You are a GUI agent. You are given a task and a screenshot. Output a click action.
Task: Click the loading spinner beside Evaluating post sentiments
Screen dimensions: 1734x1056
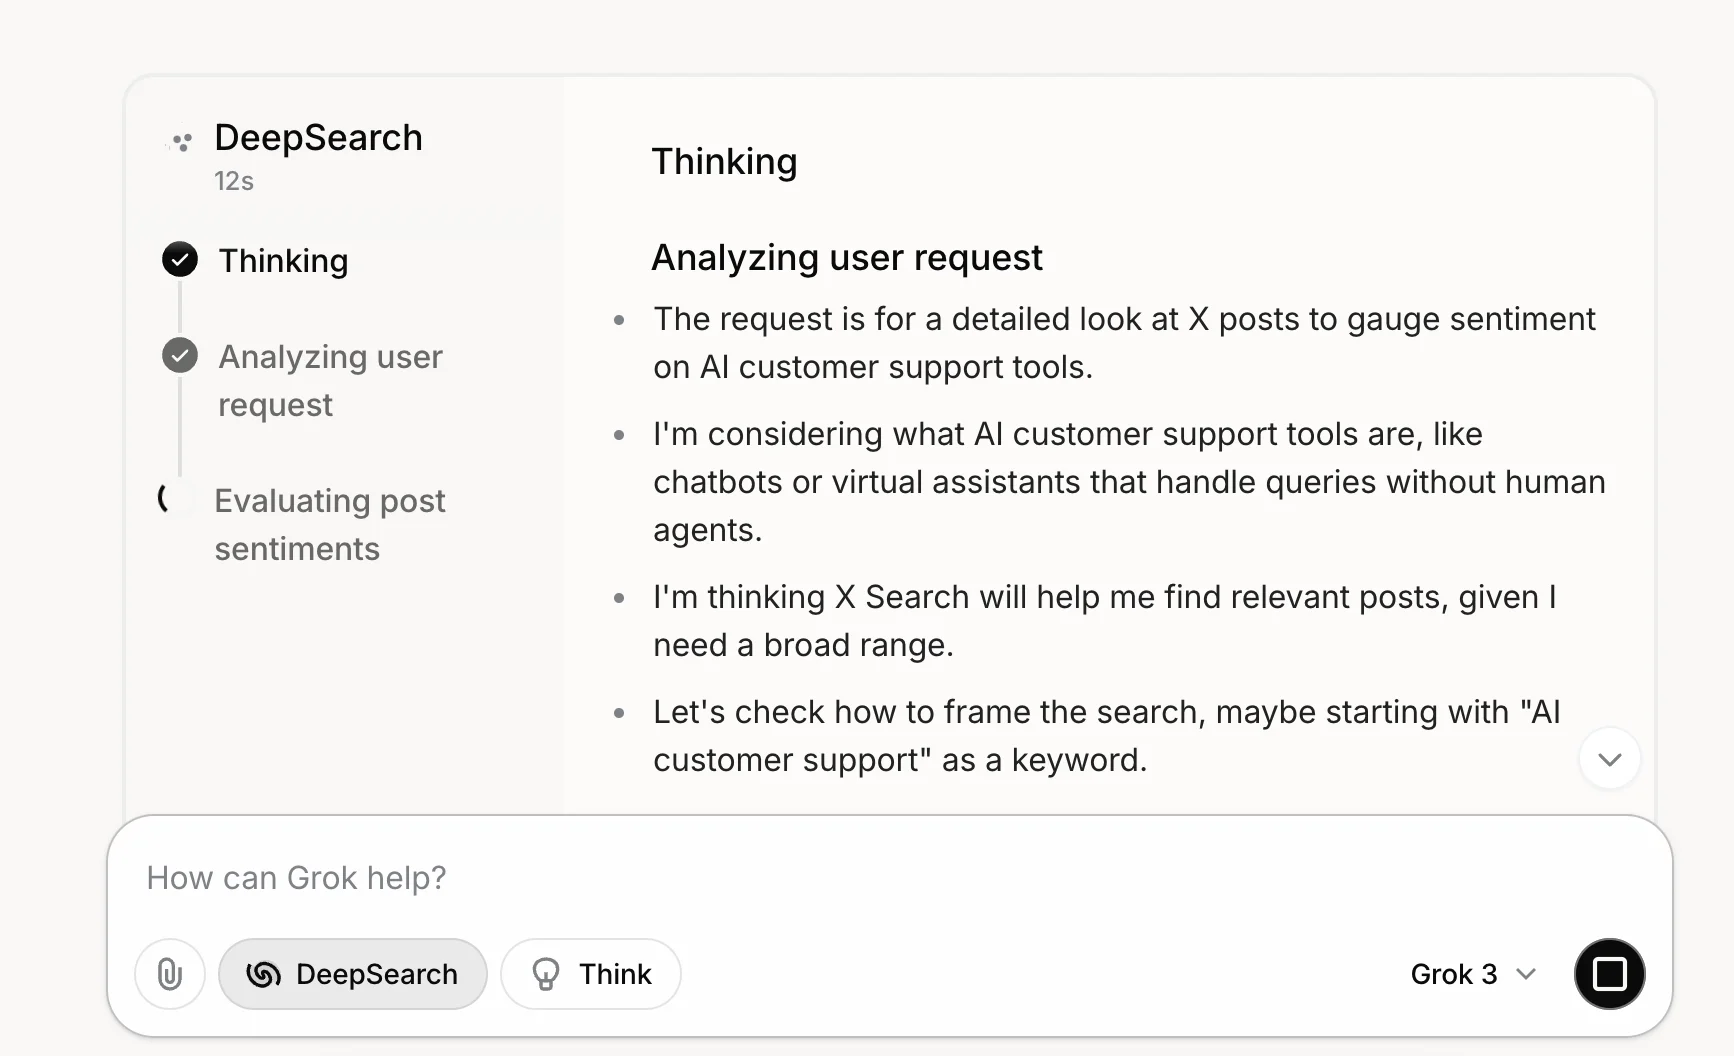point(175,498)
